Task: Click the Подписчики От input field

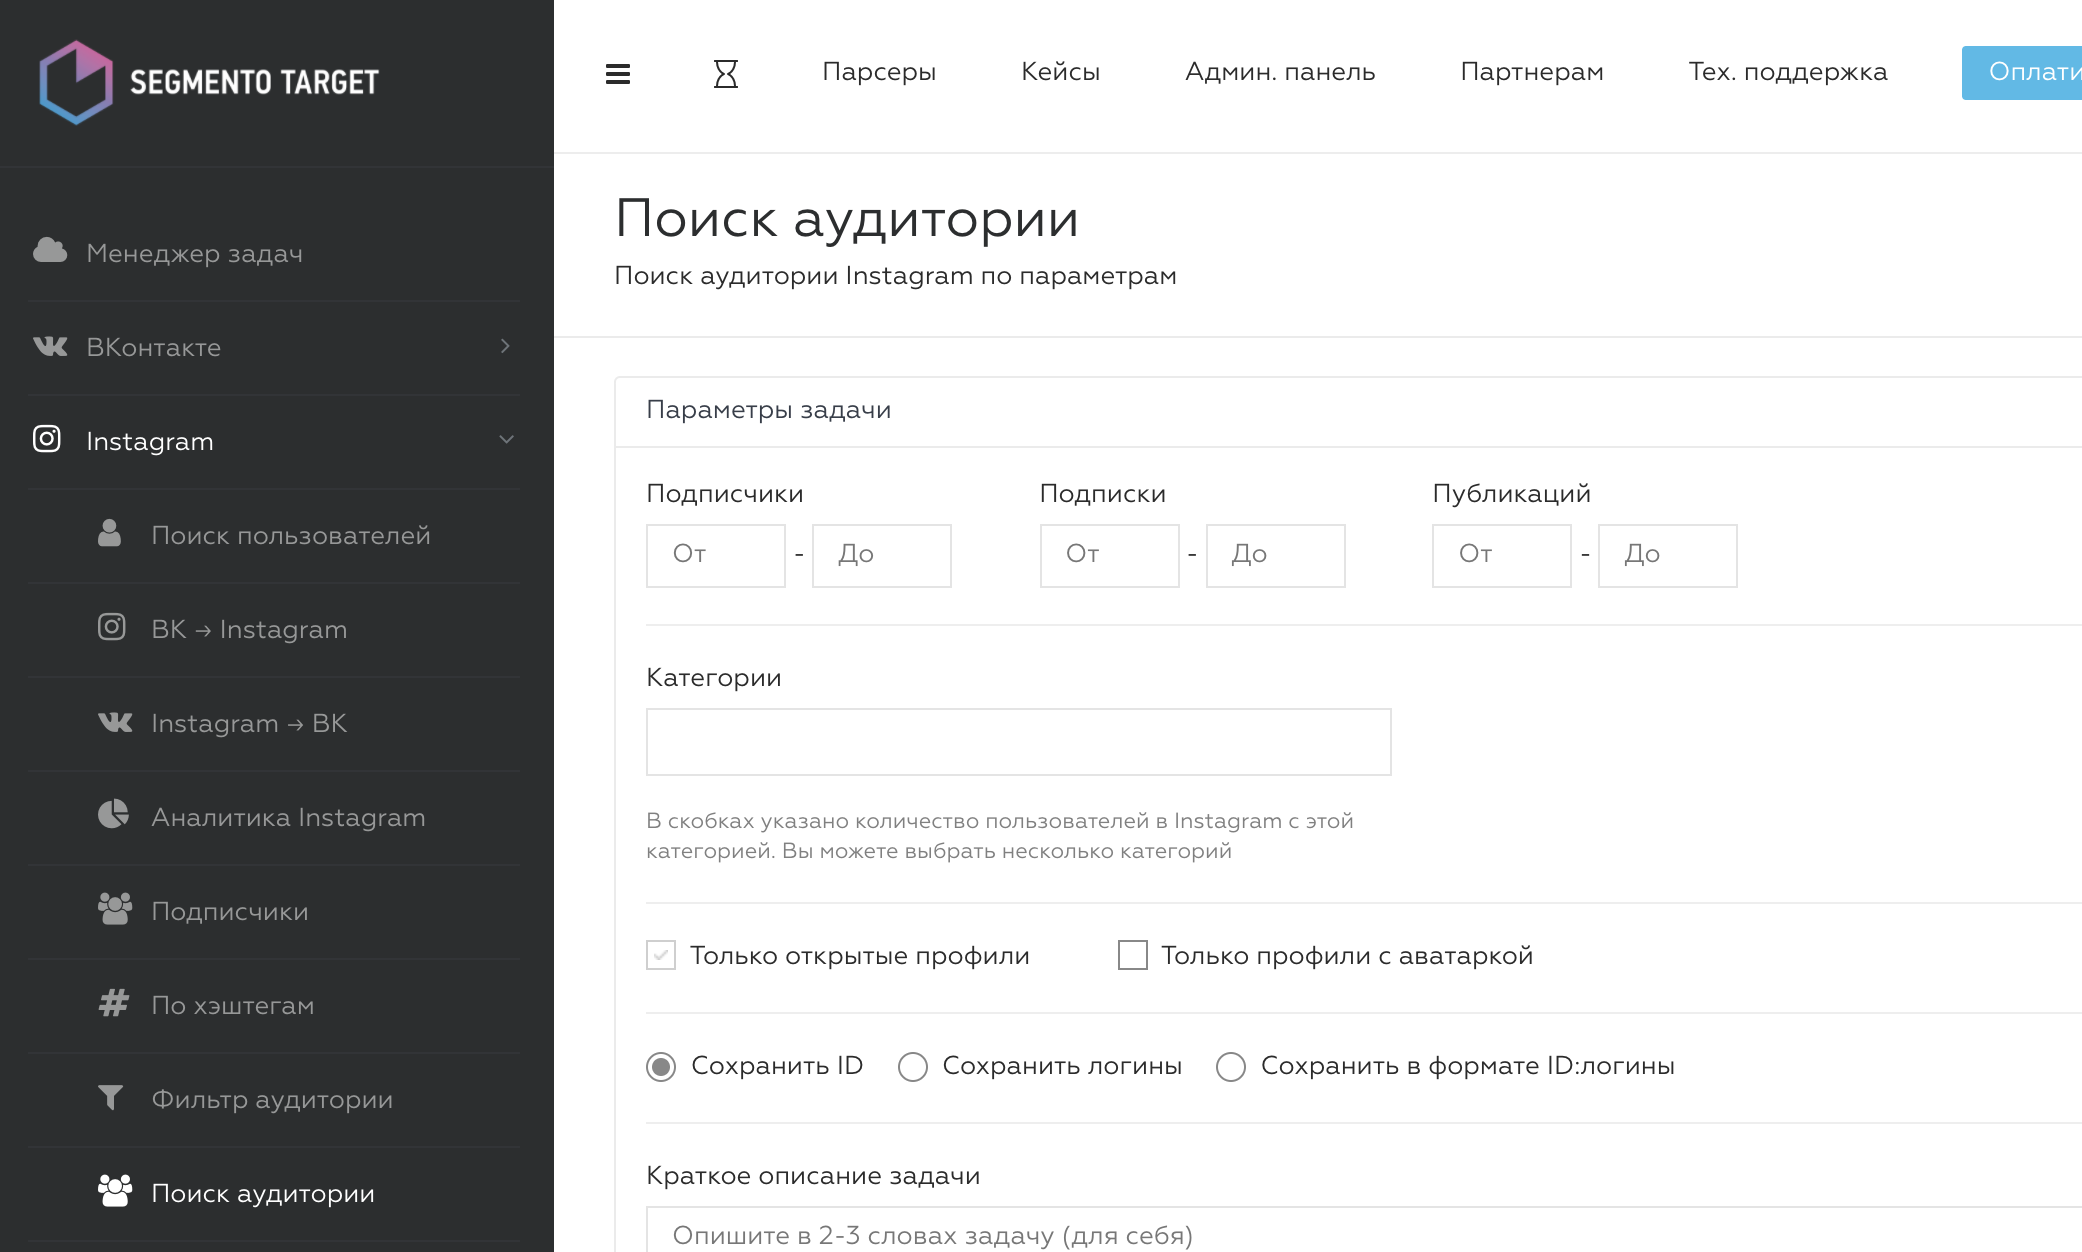Action: coord(716,555)
